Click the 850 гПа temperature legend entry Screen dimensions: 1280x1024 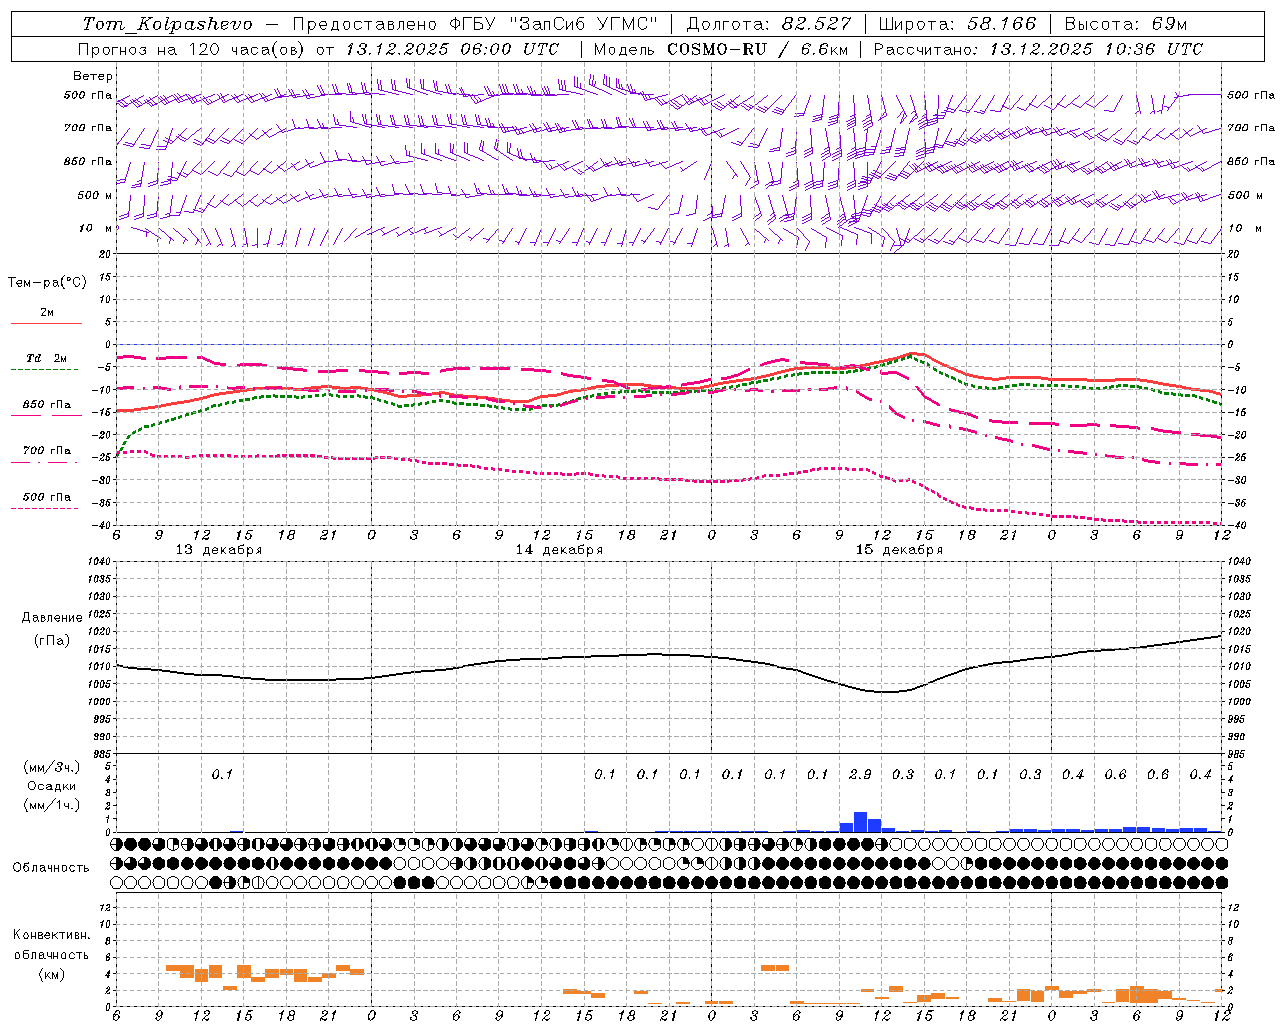tap(47, 405)
